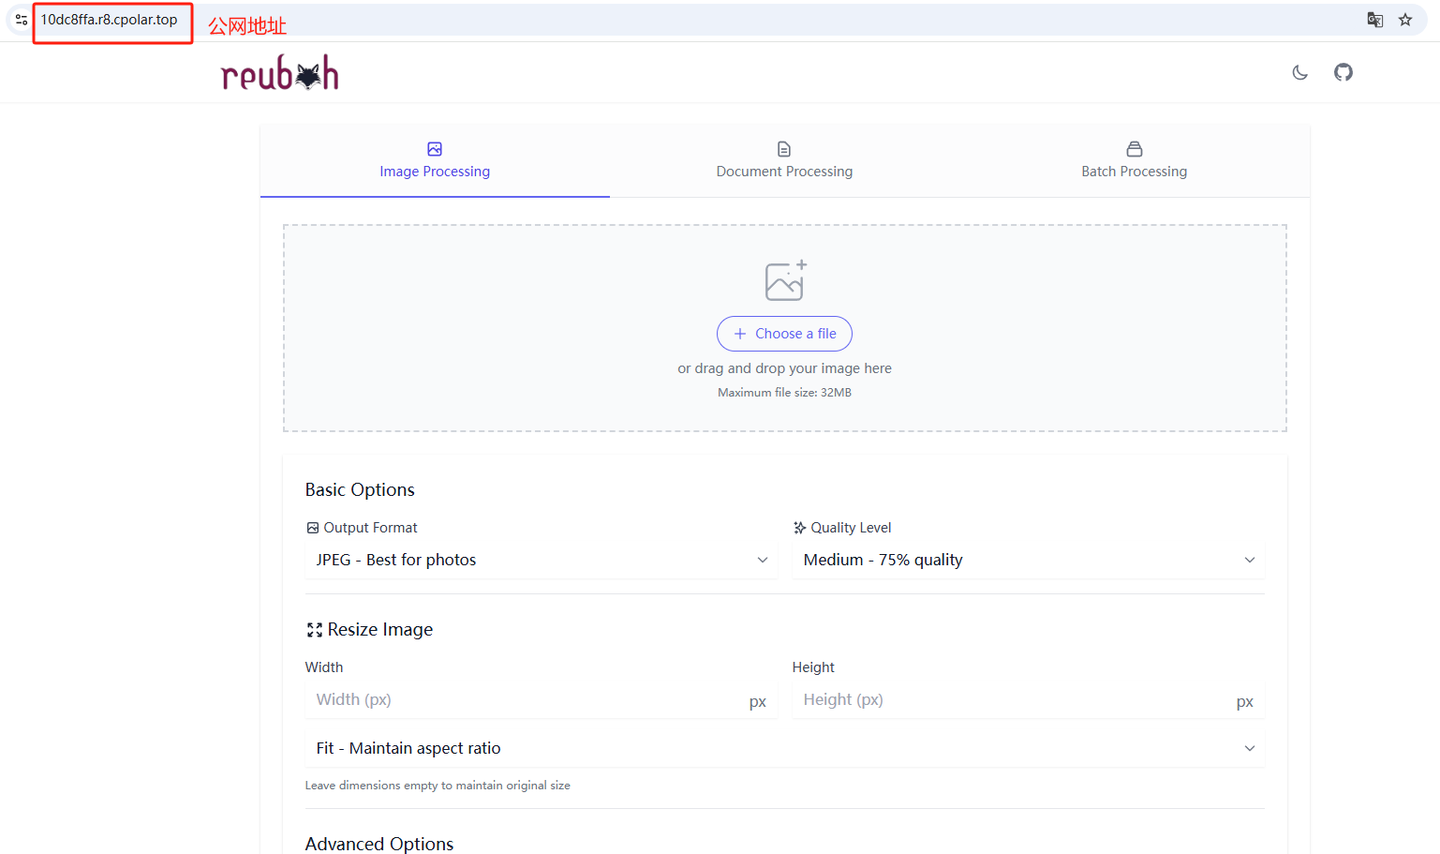Click the image upload placeholder icon
This screenshot has width=1440, height=854.
pos(784,280)
